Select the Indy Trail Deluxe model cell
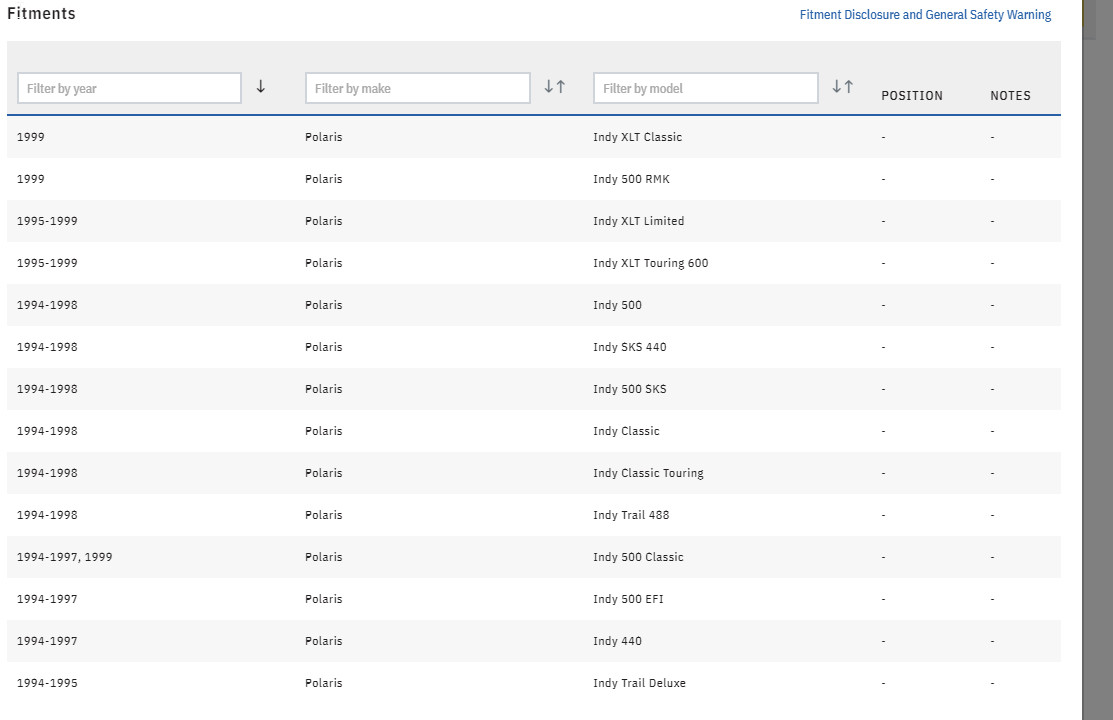The height and width of the screenshot is (720, 1113). (x=640, y=682)
